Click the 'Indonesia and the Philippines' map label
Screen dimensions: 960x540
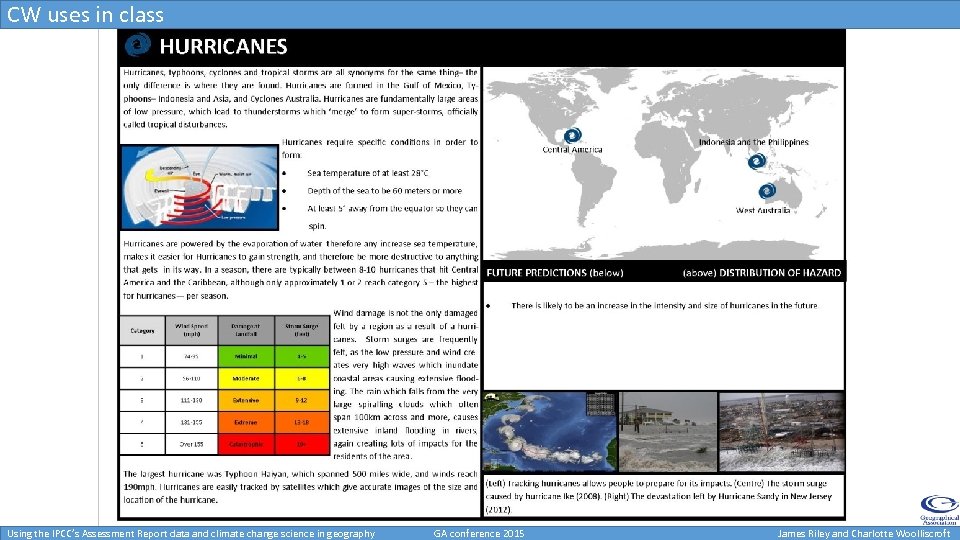pyautogui.click(x=754, y=142)
